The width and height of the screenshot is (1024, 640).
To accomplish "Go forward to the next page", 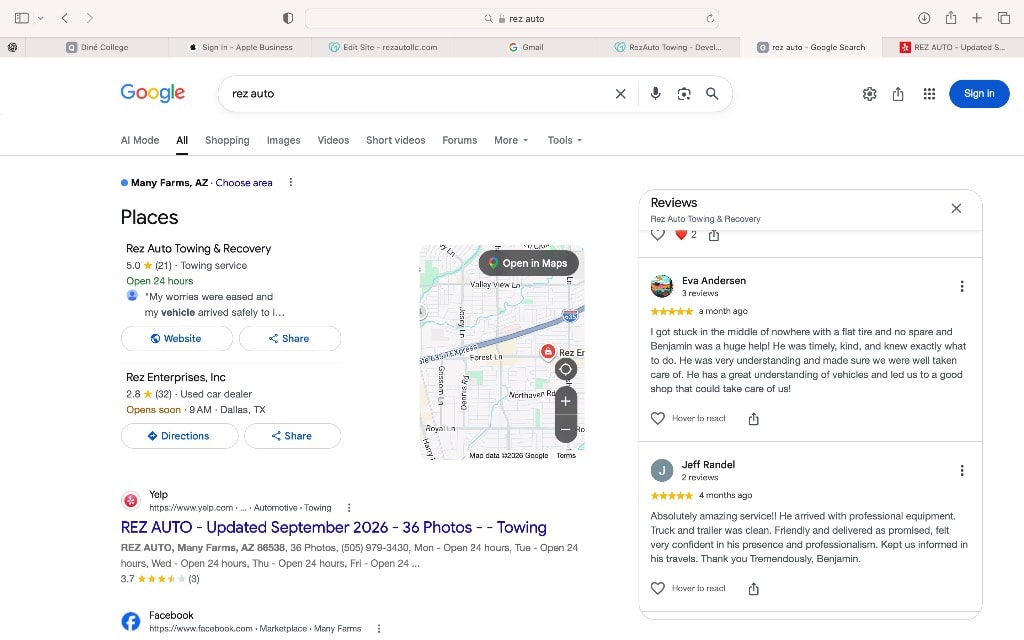I will click(x=89, y=18).
